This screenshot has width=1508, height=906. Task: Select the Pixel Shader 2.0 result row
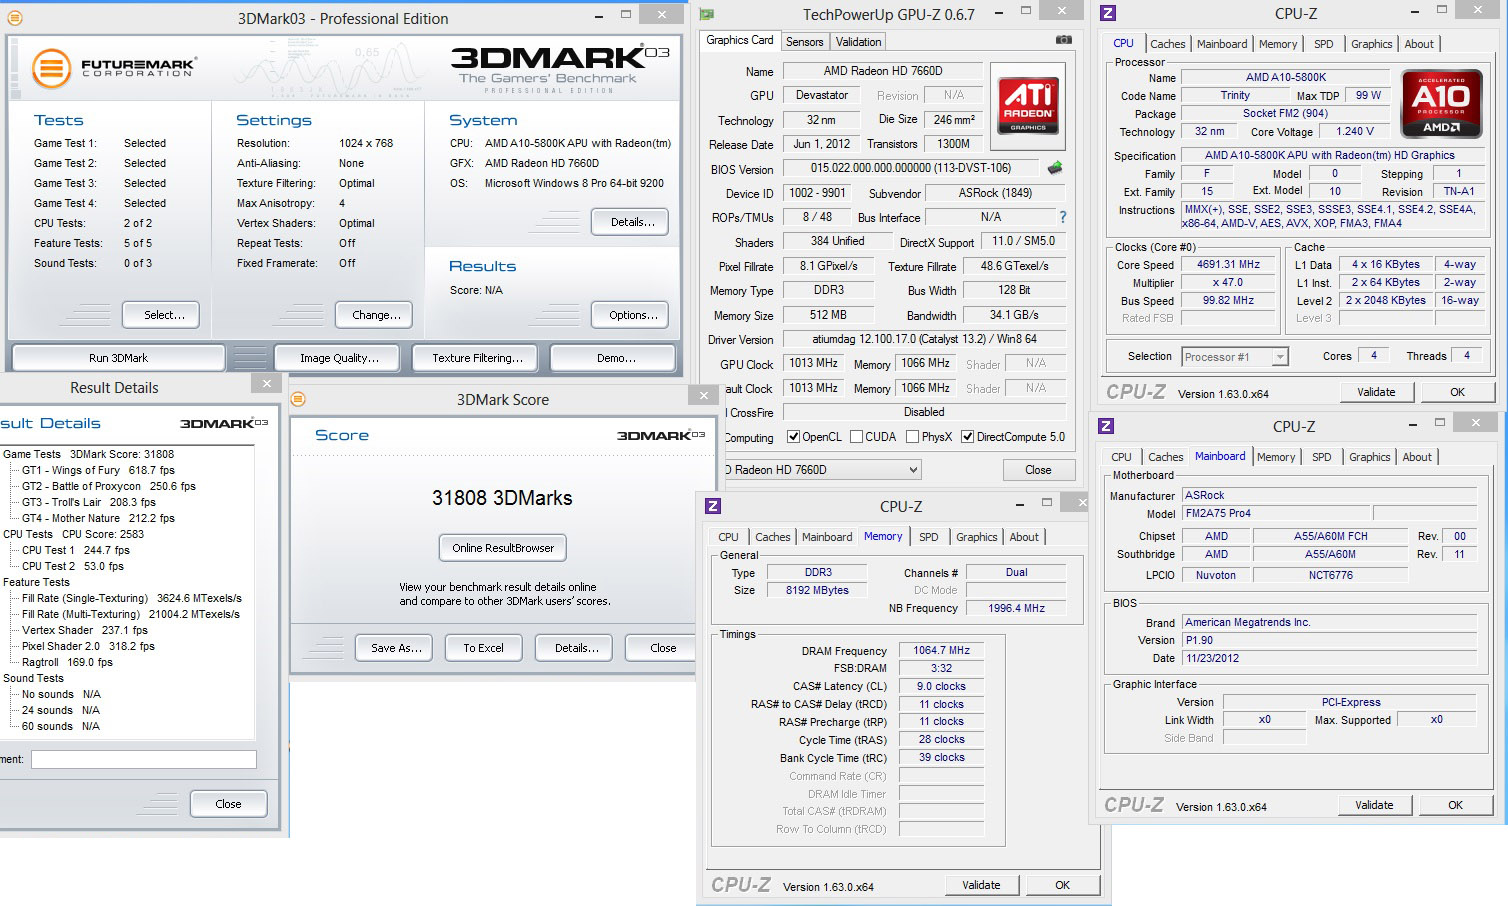click(88, 646)
